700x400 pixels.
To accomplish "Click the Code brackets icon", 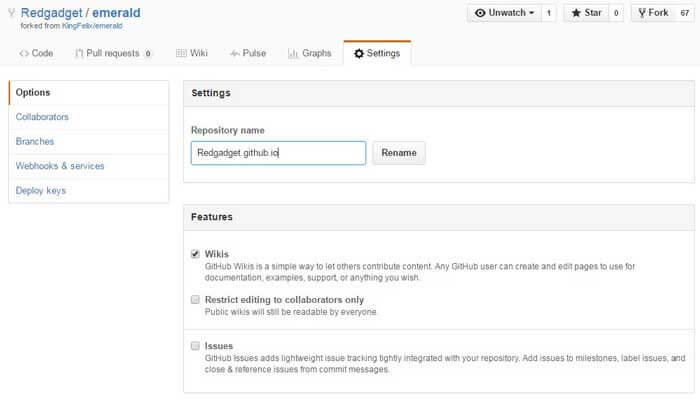I will coord(24,54).
